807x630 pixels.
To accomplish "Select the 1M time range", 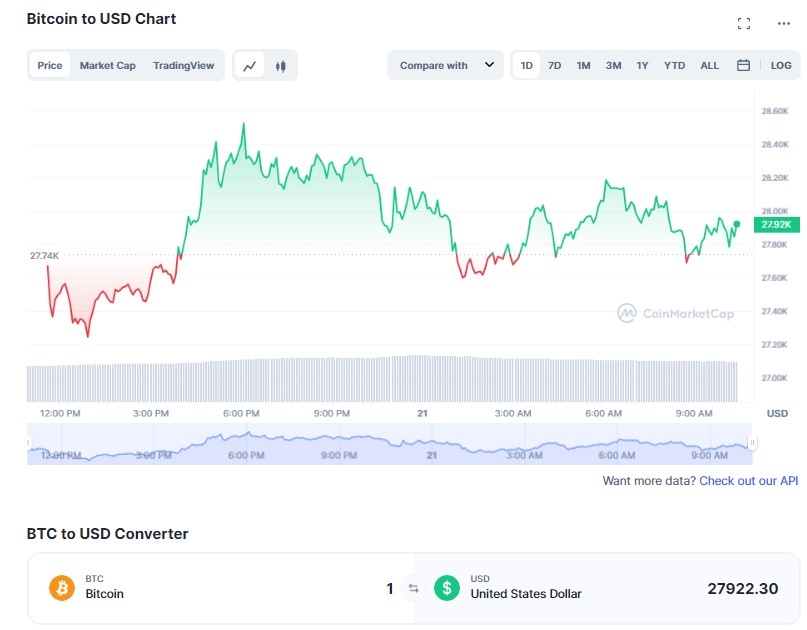I will click(583, 65).
